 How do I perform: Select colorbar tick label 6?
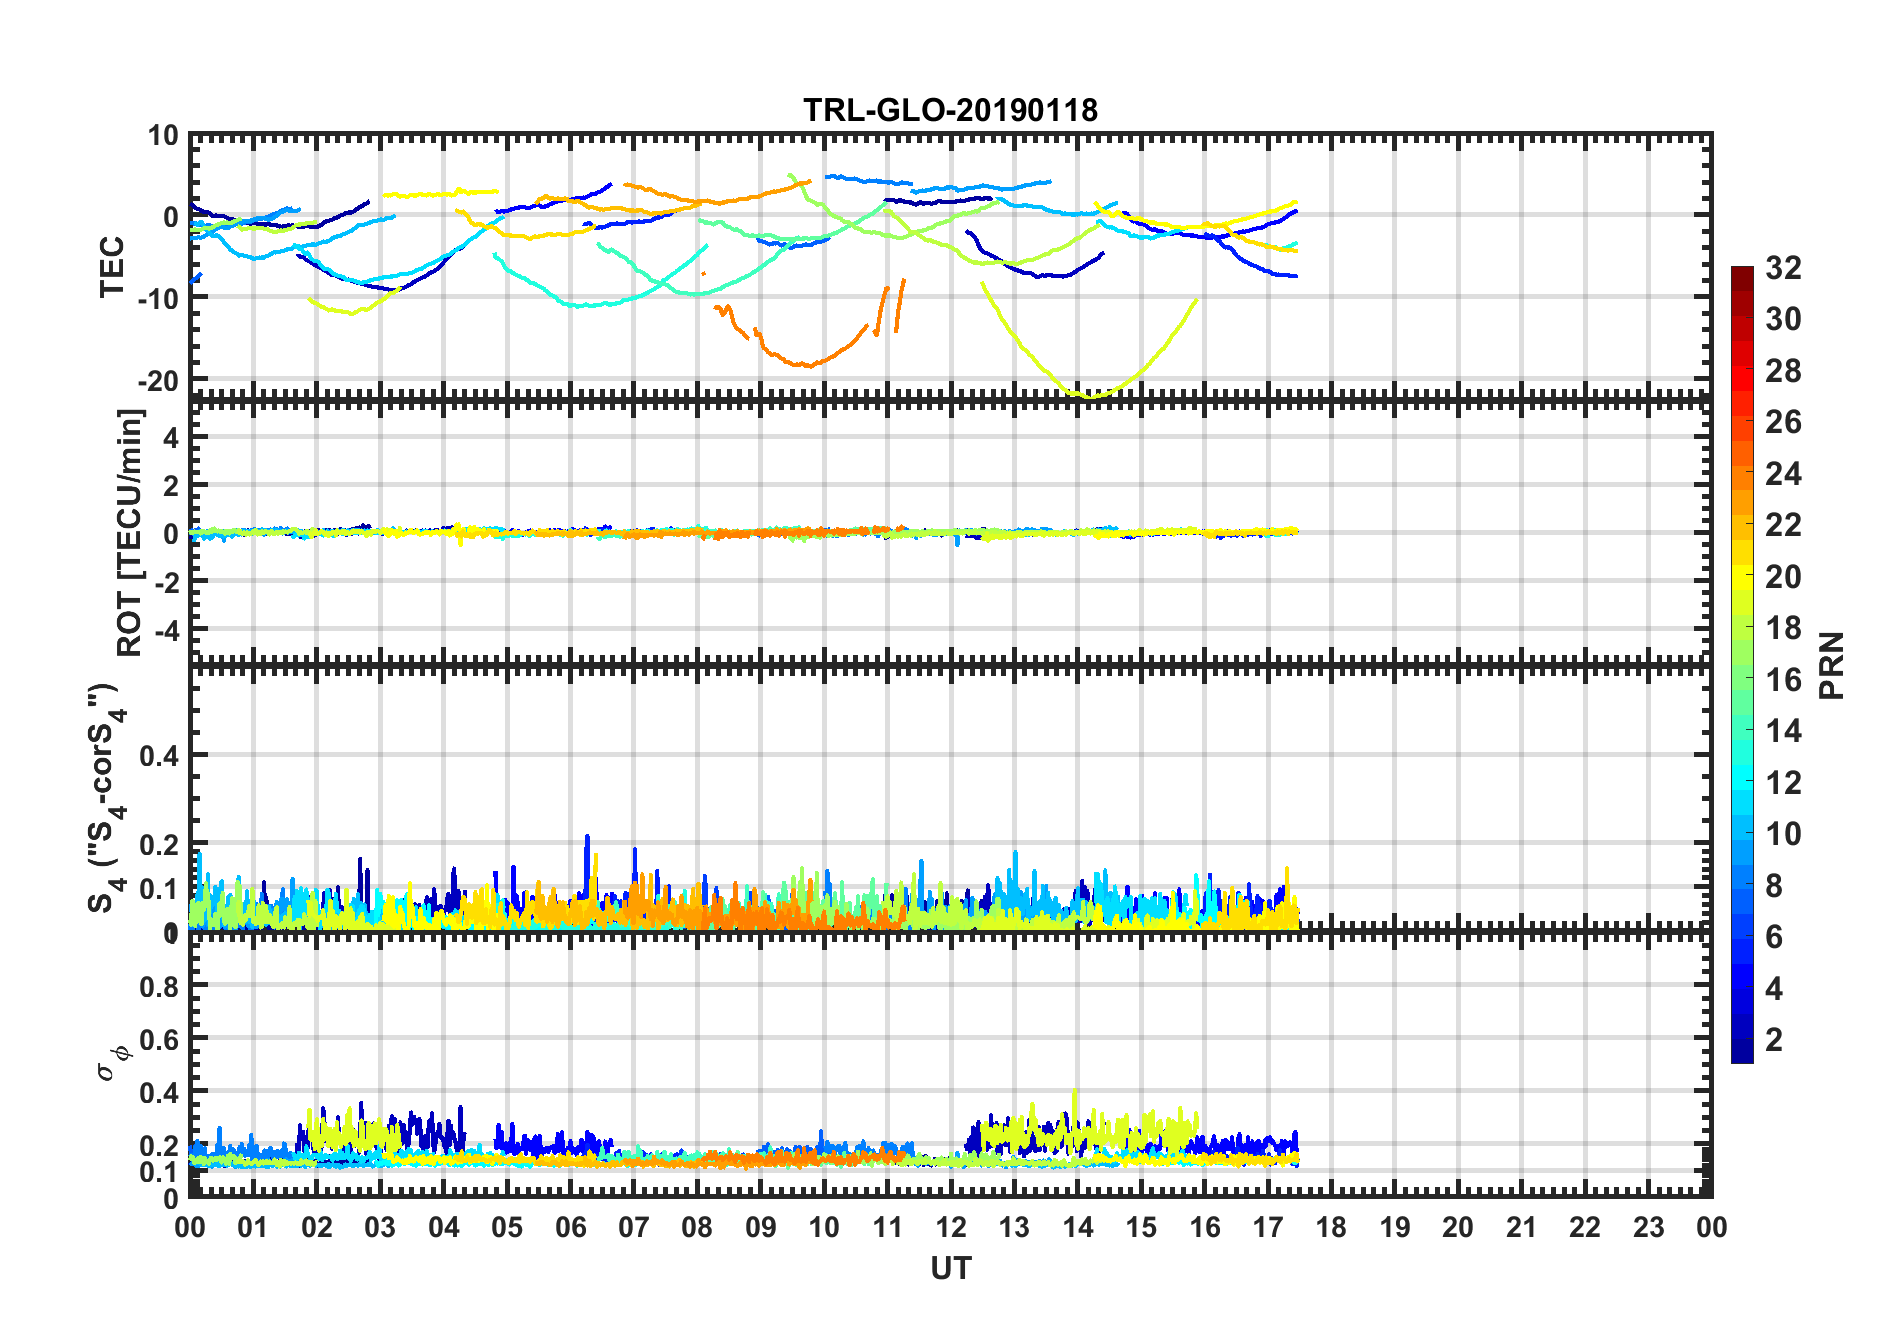click(1774, 936)
